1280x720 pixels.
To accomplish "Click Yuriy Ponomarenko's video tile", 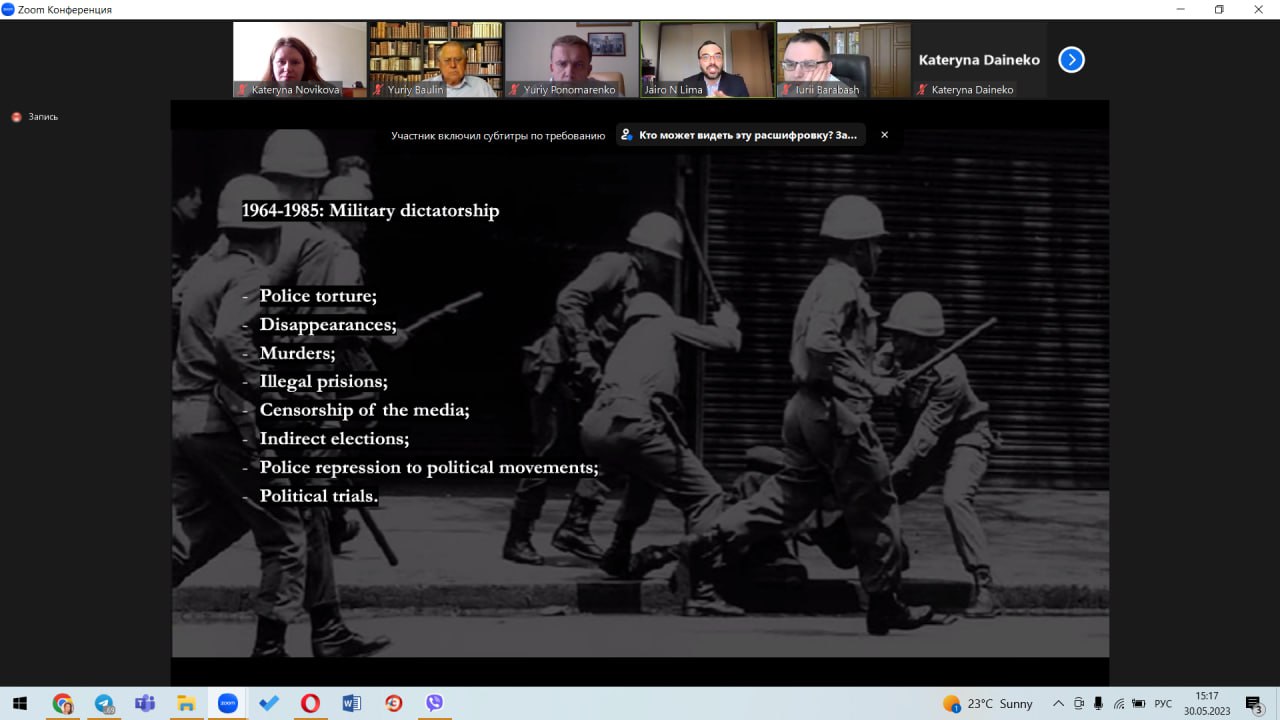I will [x=571, y=59].
